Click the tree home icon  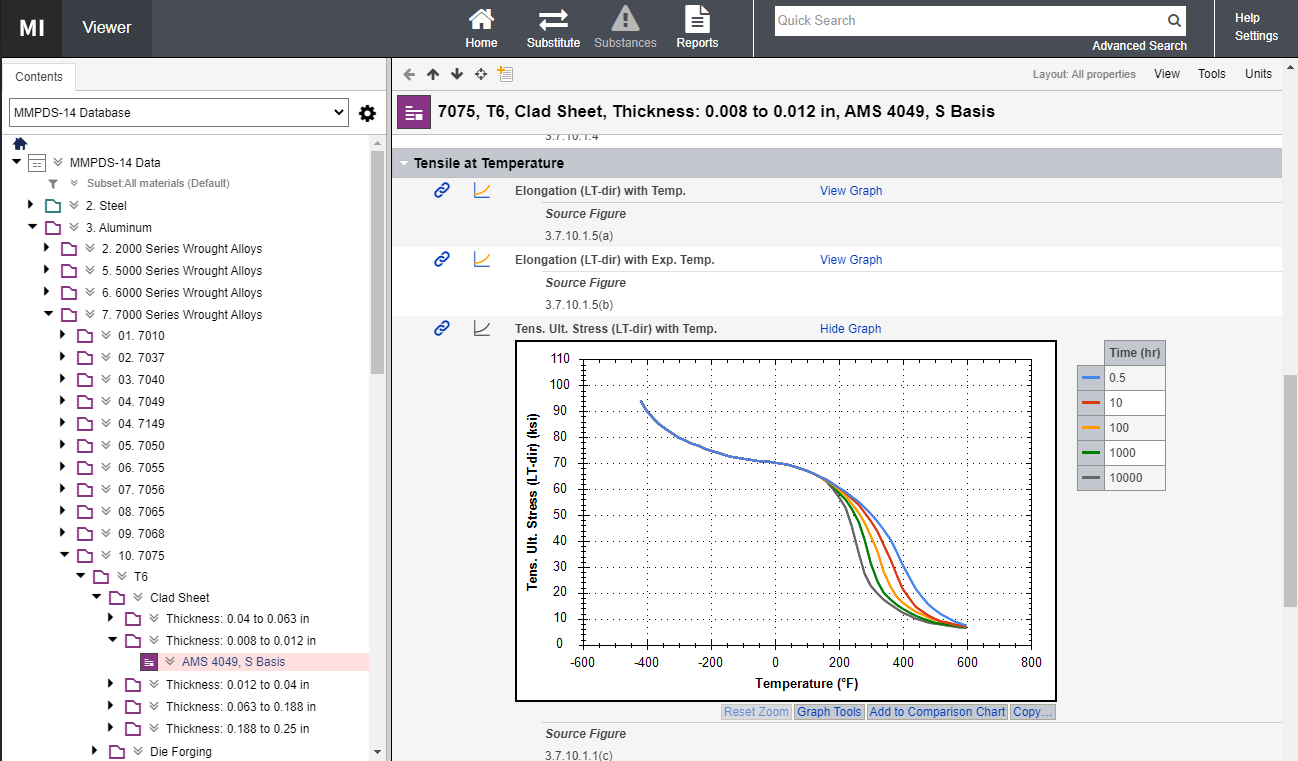pos(19,143)
